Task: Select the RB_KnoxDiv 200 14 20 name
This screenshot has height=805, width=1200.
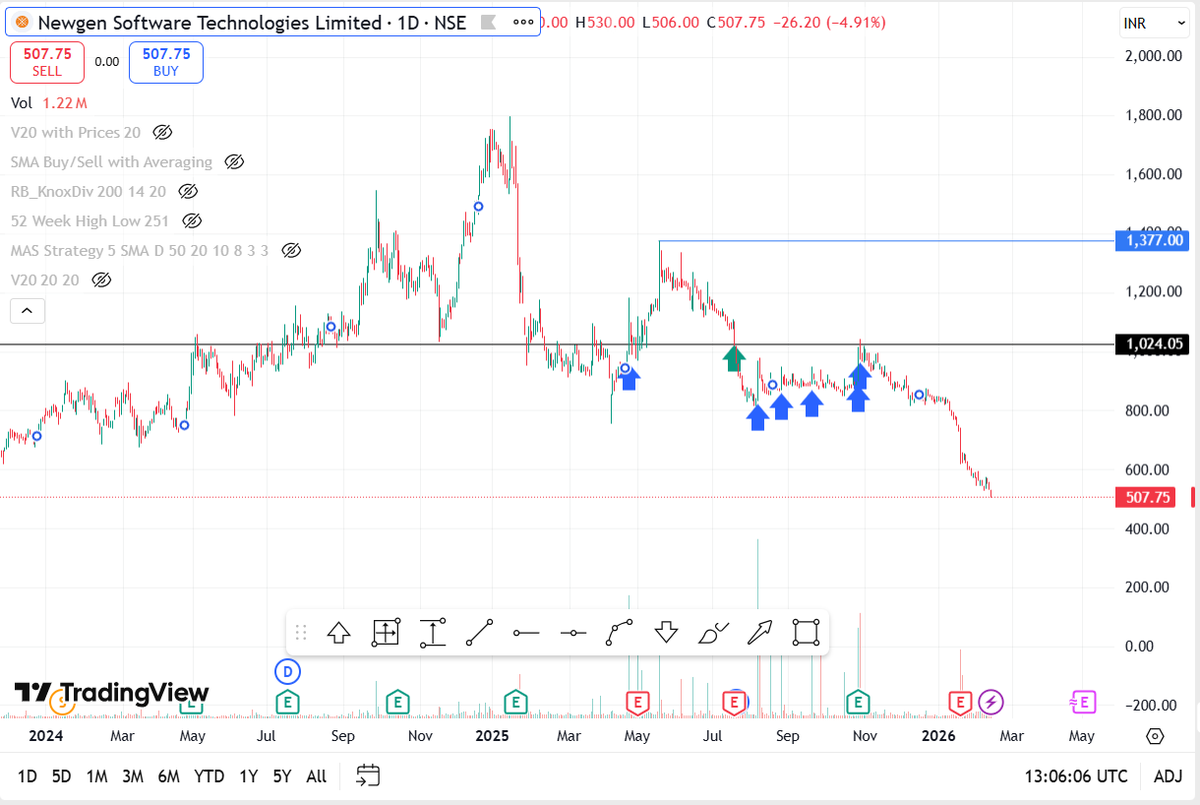Action: pyautogui.click(x=88, y=191)
